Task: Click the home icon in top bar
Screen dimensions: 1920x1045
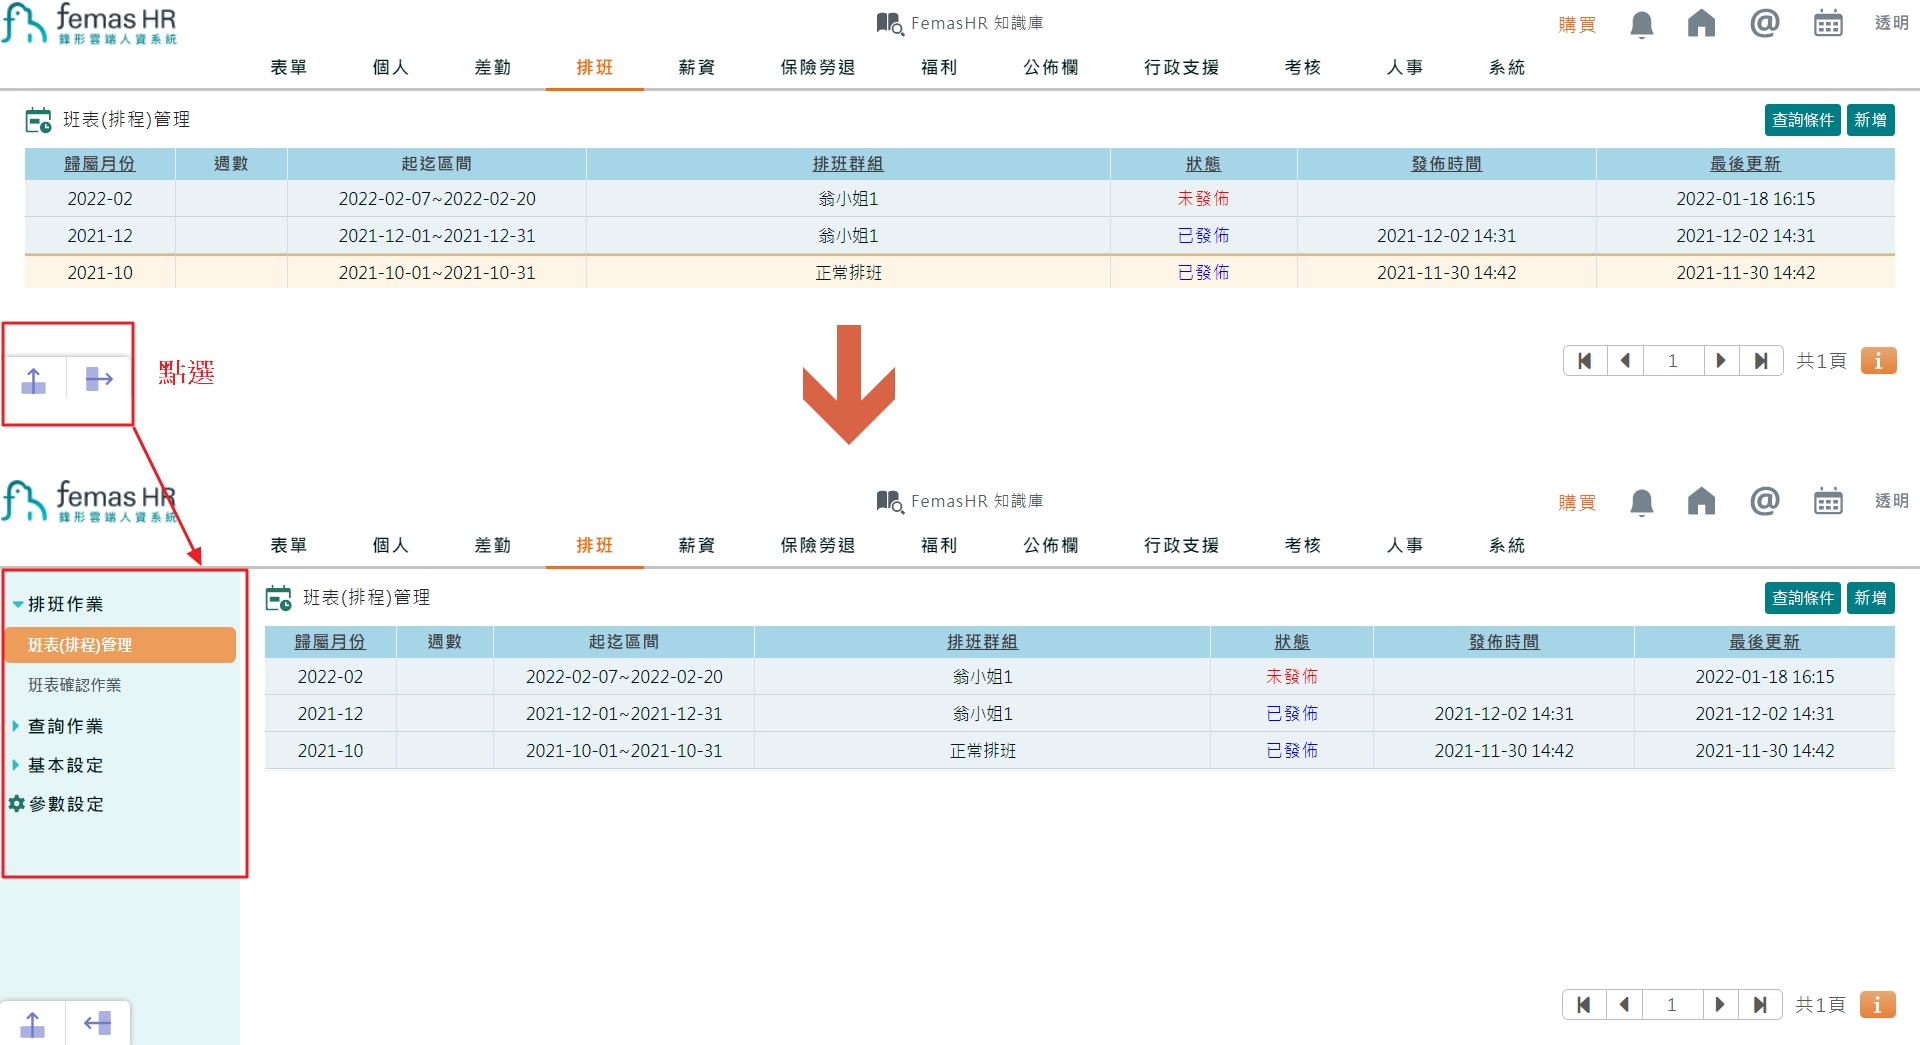Action: click(1702, 23)
